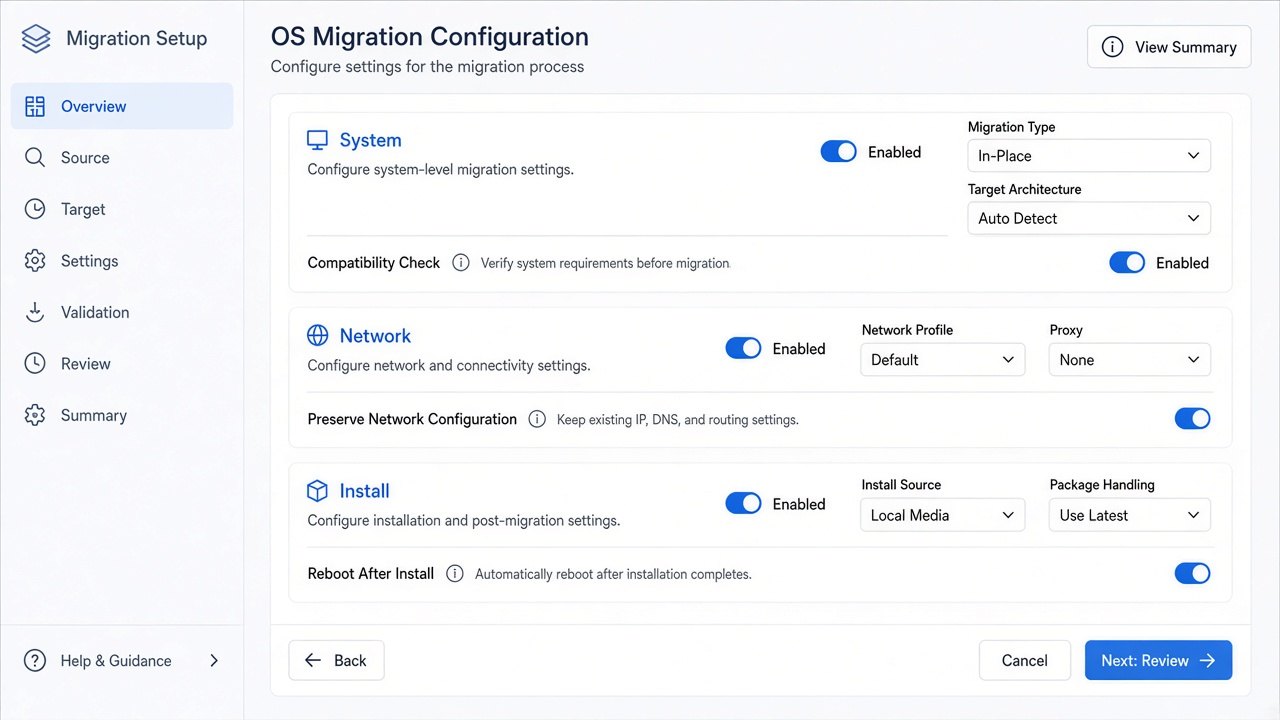Toggle off Reboot After Install switch
The width and height of the screenshot is (1280, 720).
(1192, 574)
